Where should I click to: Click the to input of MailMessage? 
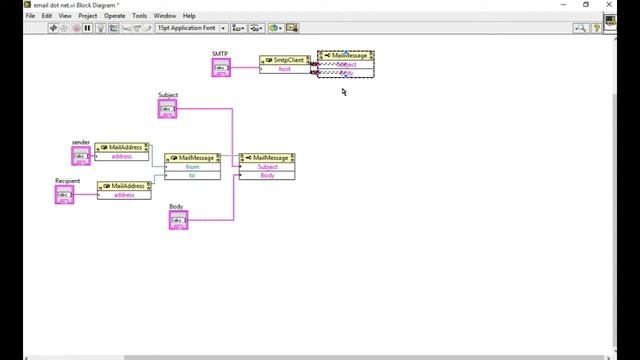(x=193, y=176)
